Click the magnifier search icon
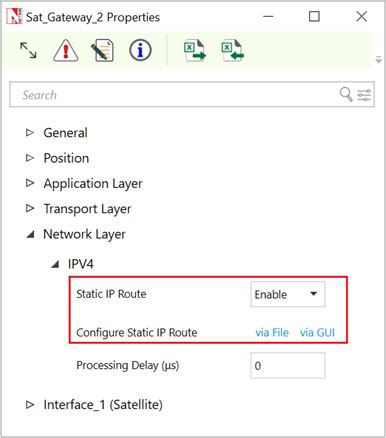The image size is (386, 438). pos(346,95)
